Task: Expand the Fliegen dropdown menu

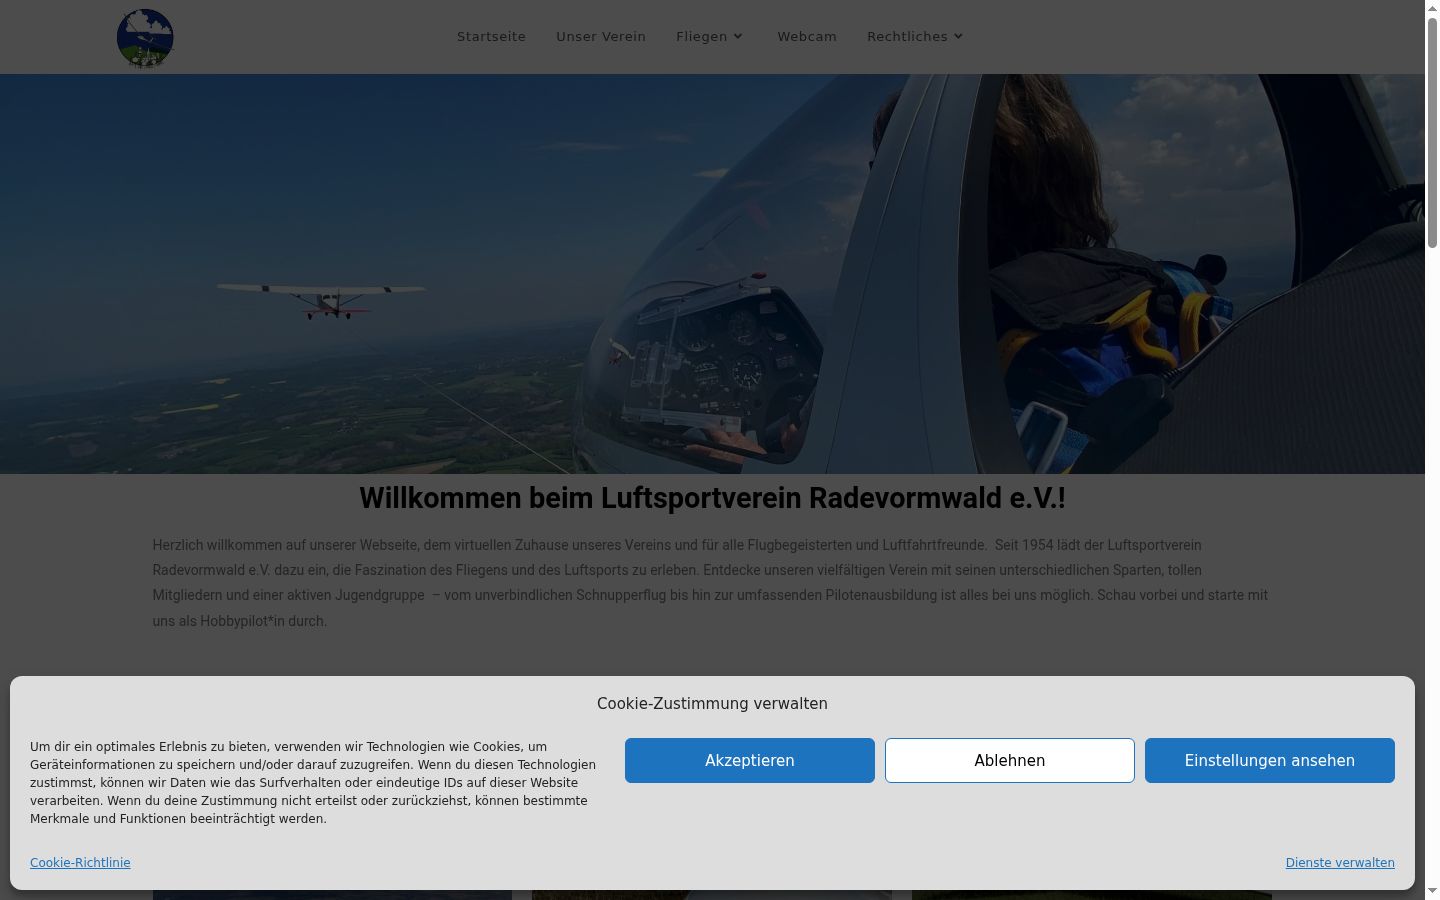Action: [x=710, y=37]
